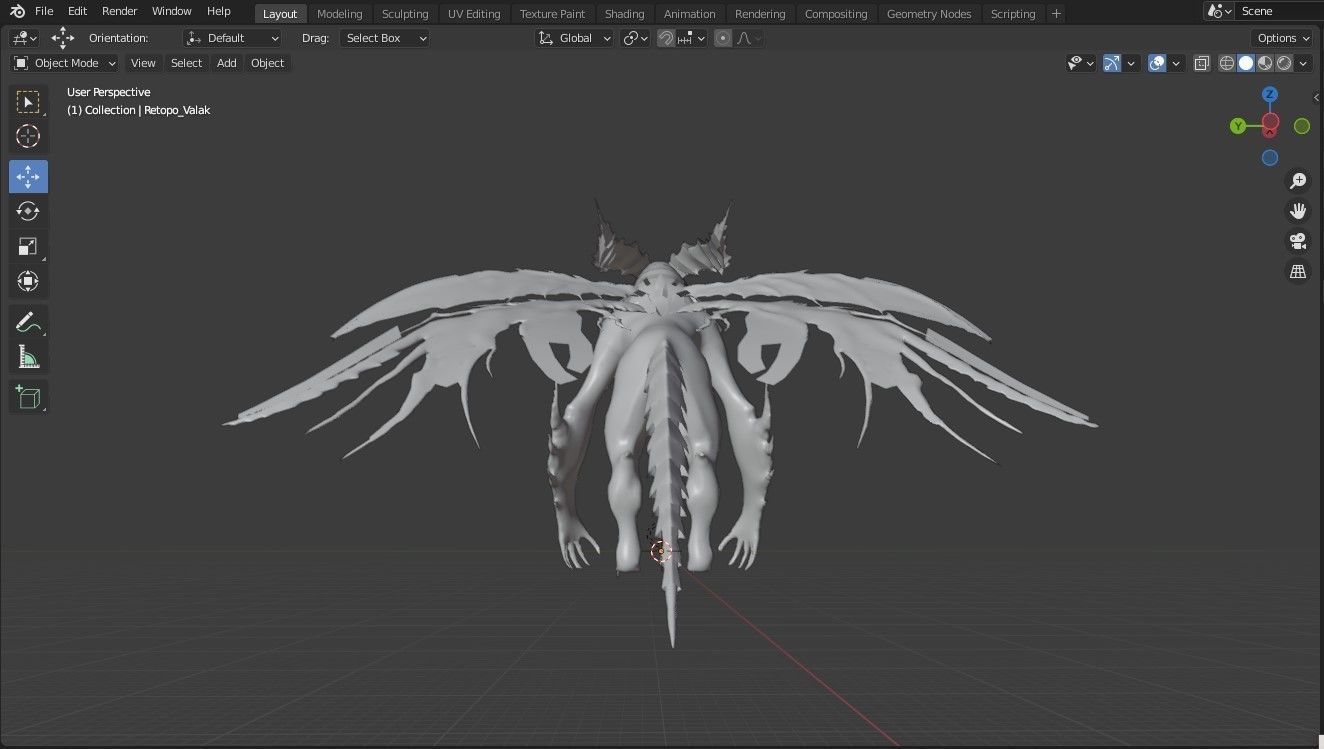Select the Transform tool
1324x749 pixels.
[28, 281]
